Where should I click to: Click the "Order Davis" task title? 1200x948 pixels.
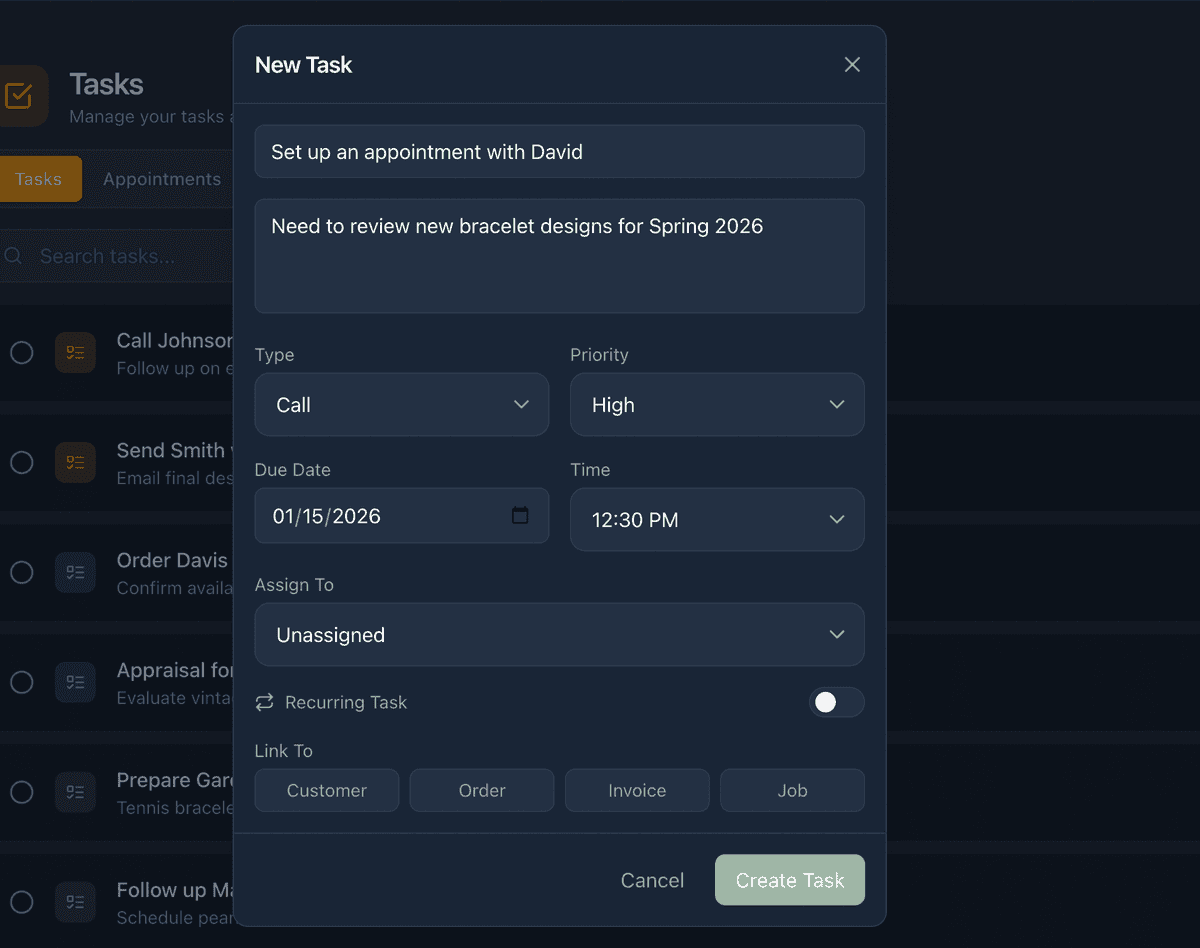(172, 561)
